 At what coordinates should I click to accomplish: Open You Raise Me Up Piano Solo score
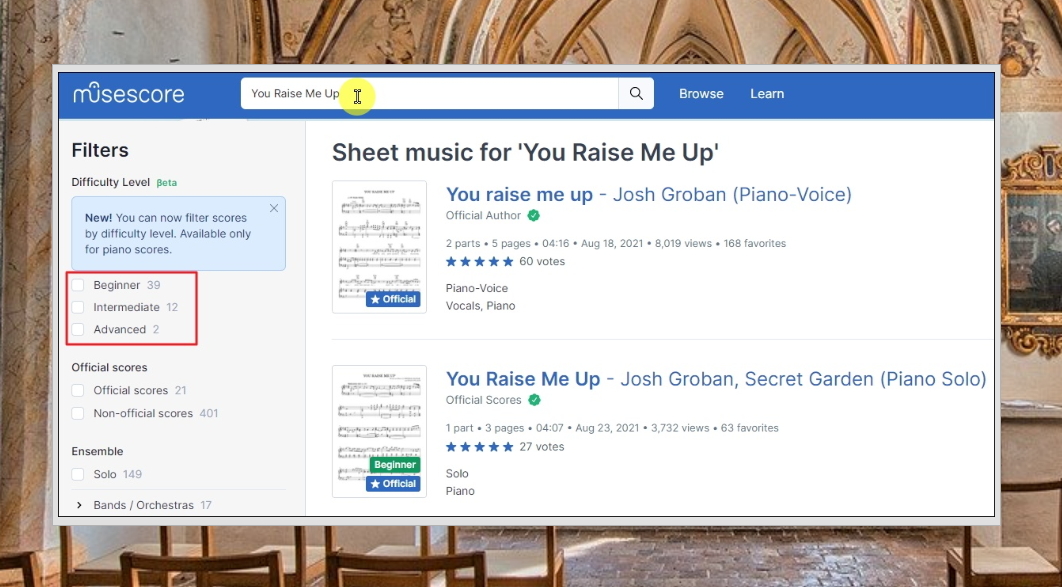coord(716,379)
